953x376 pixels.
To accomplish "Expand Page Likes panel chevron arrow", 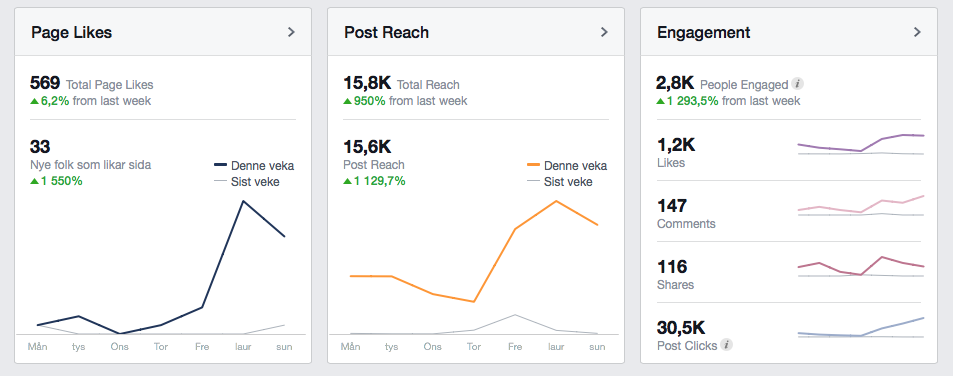I will (x=291, y=32).
